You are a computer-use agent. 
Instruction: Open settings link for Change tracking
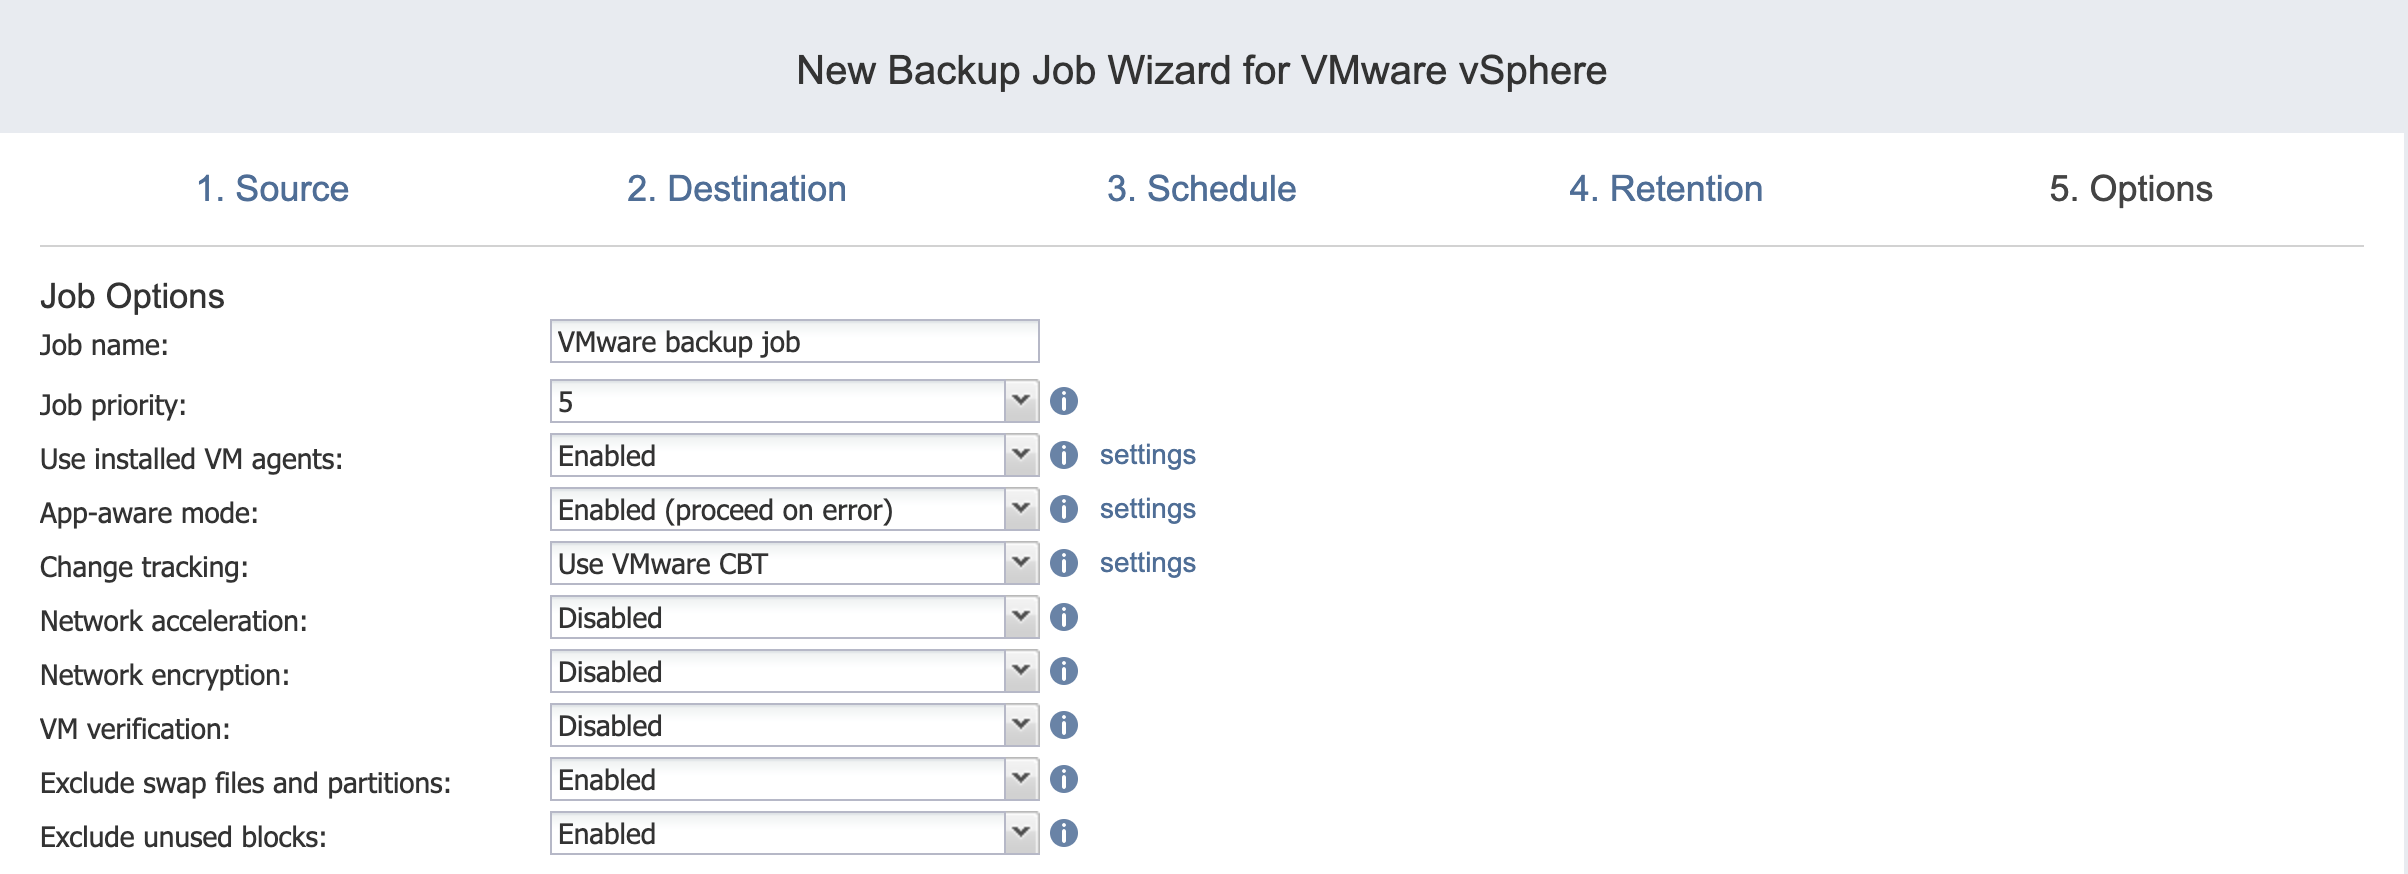(1147, 563)
